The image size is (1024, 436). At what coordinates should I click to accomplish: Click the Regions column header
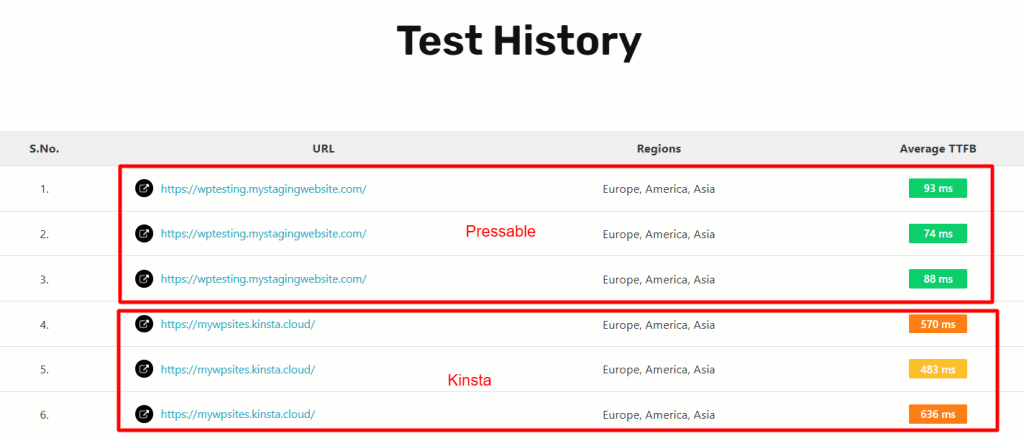[x=658, y=149]
